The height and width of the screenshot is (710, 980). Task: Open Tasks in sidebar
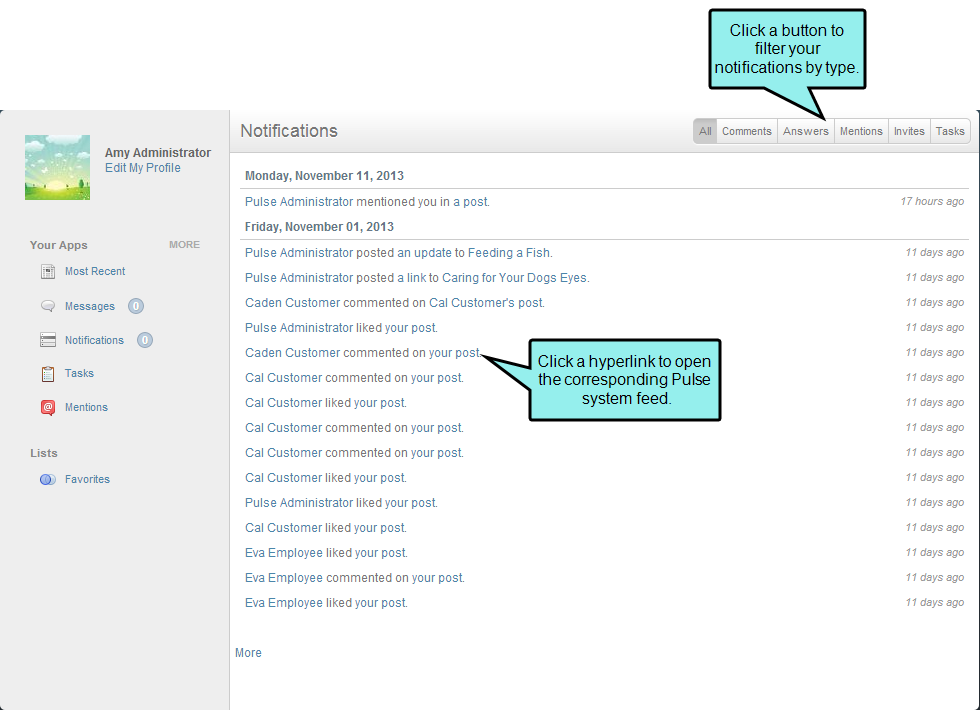[79, 373]
